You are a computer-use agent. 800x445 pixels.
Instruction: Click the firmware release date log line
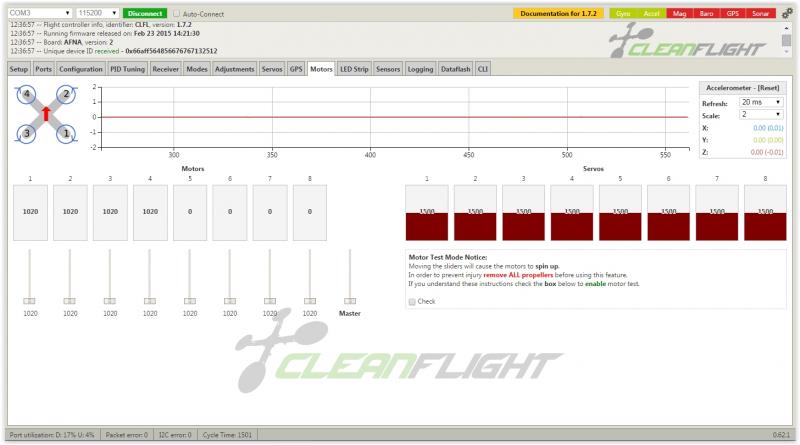click(105, 33)
